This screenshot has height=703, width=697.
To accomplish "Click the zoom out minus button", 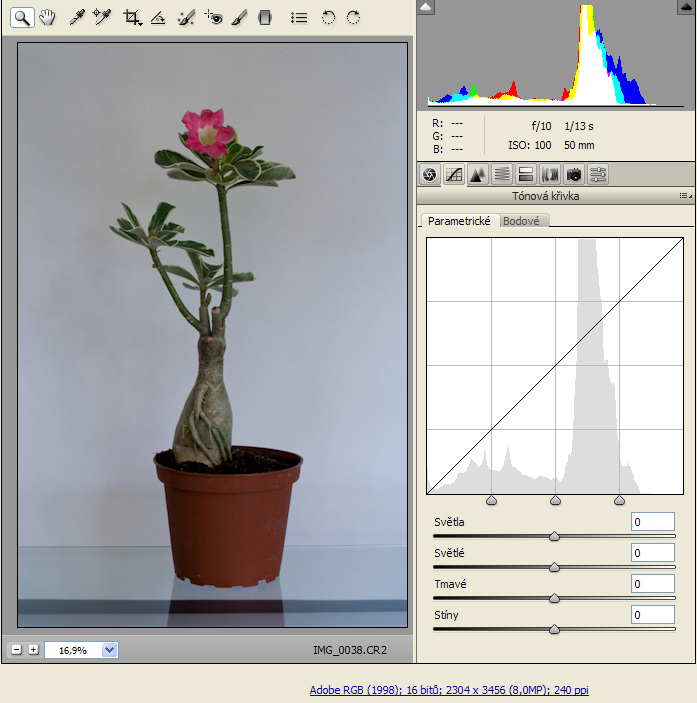I will pos(17,650).
